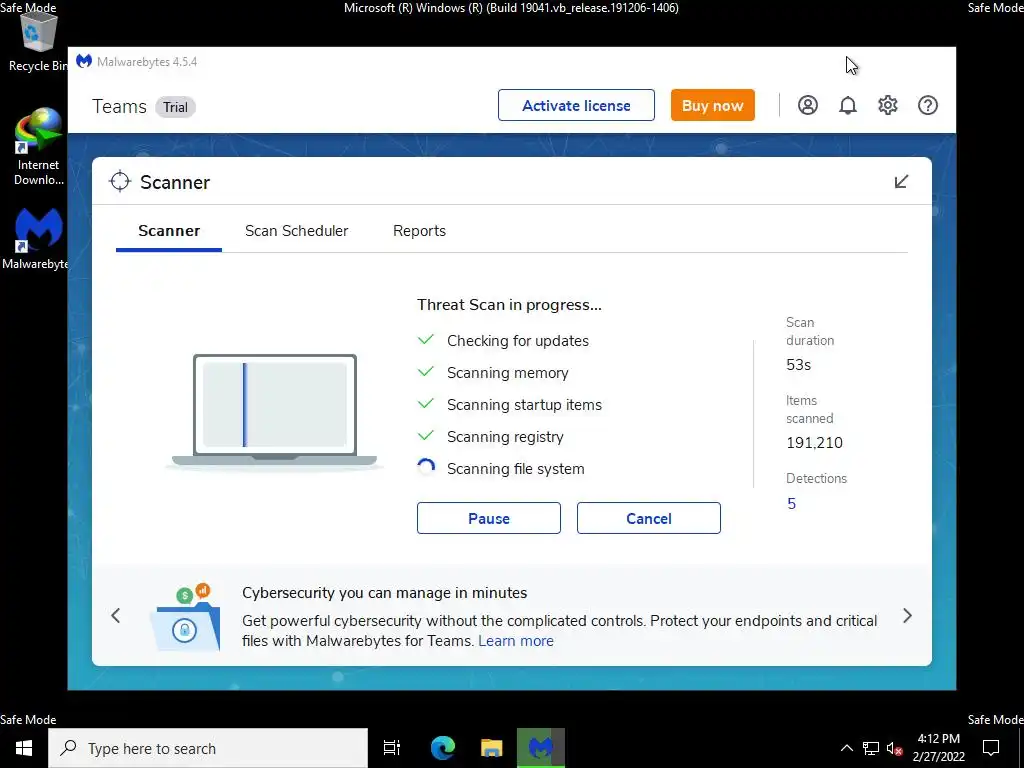Launch Microsoft Edge from taskbar
The image size is (1024, 768).
tap(443, 748)
